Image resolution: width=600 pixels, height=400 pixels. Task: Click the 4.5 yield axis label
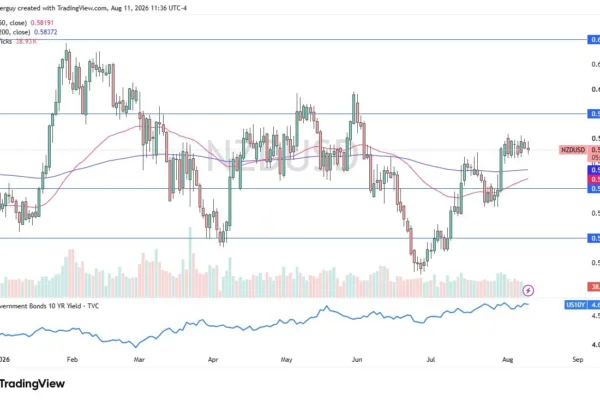click(595, 316)
